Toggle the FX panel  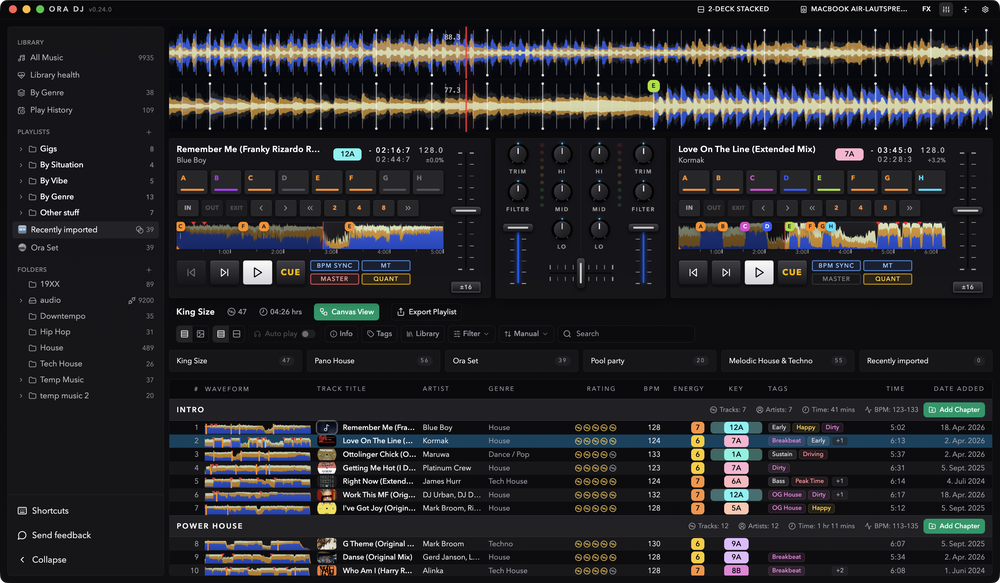click(926, 9)
